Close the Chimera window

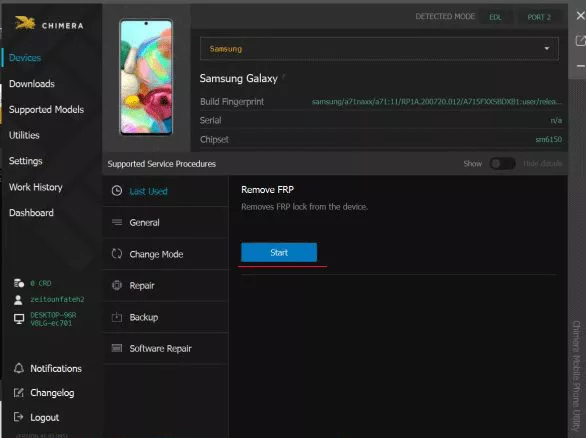pyautogui.click(x=580, y=16)
